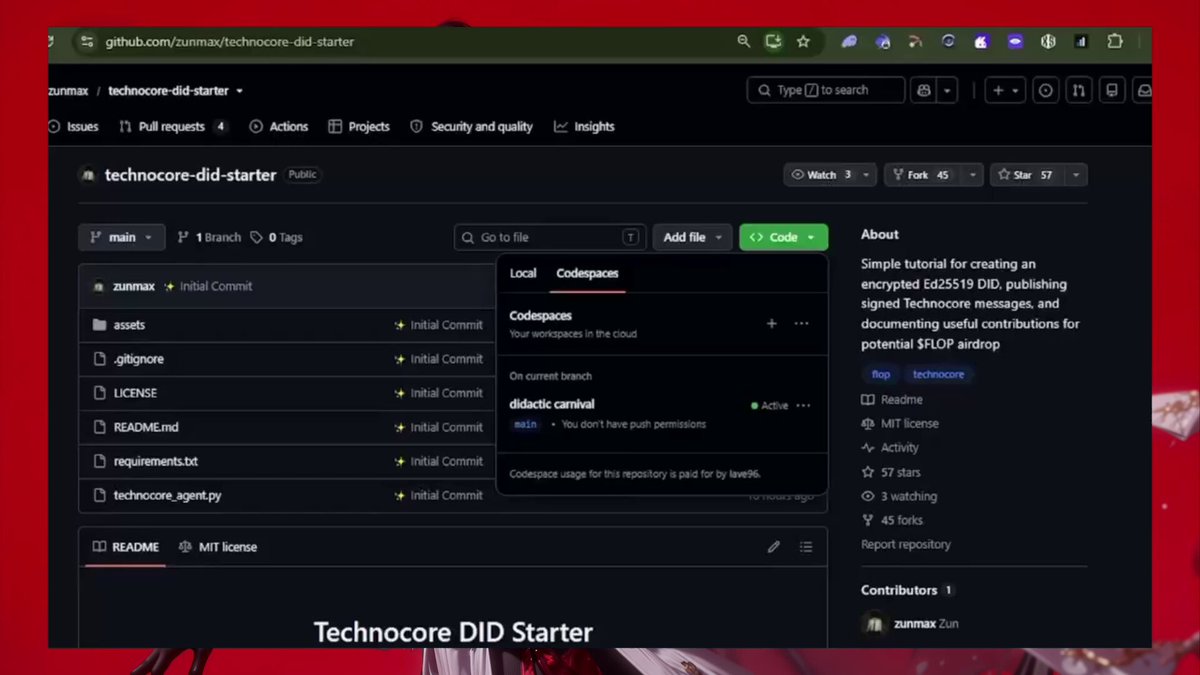This screenshot has height=675, width=1200.
Task: Open the browser extensions puzzle icon
Action: [1114, 42]
